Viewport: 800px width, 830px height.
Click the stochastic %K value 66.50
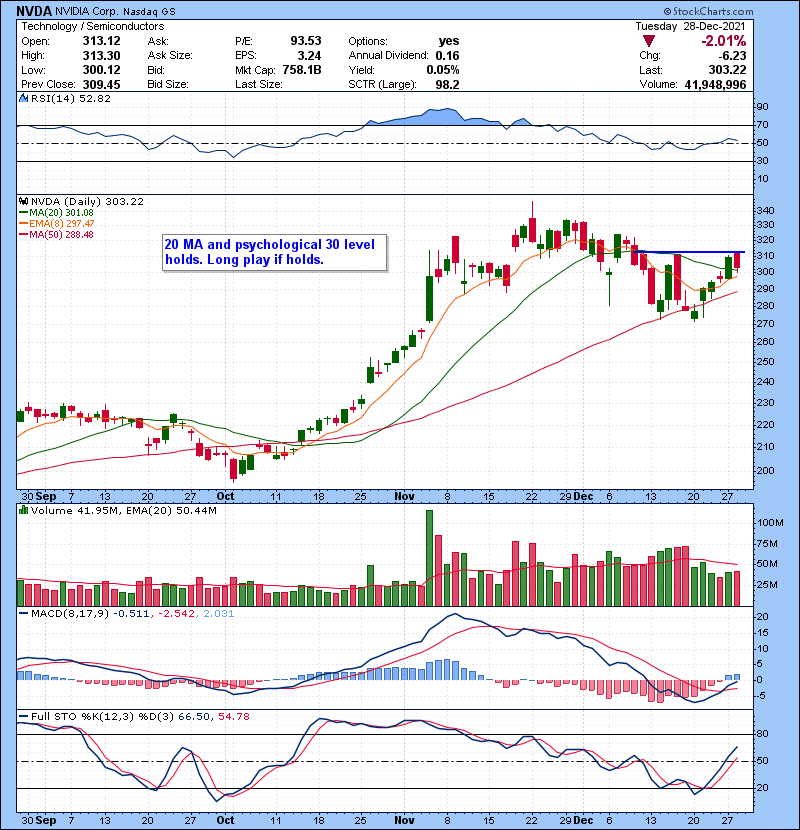coord(194,716)
